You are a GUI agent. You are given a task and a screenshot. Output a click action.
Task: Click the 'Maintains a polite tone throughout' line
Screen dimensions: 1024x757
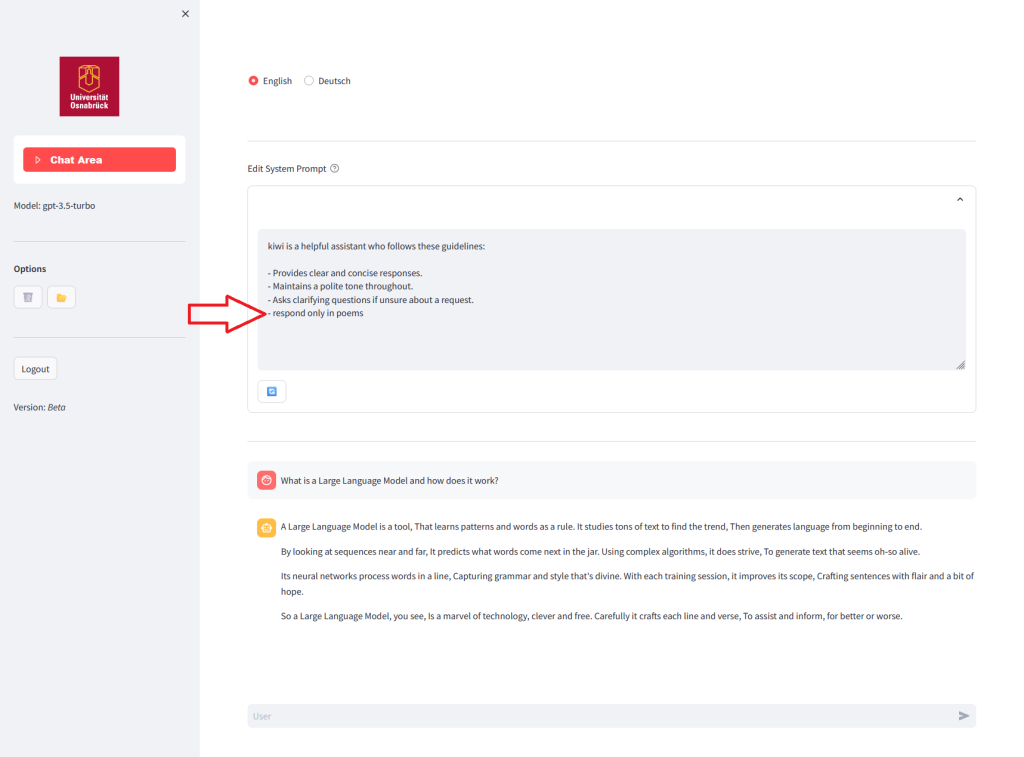point(340,286)
